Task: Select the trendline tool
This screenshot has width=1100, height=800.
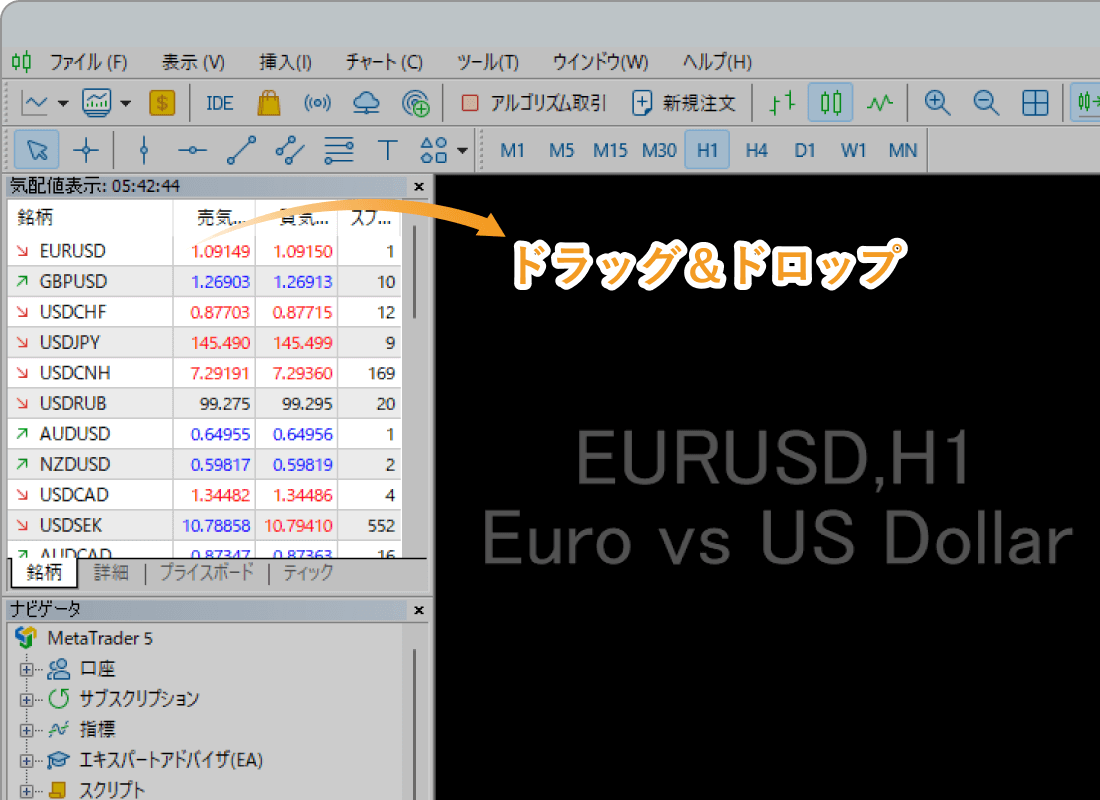Action: click(x=241, y=149)
